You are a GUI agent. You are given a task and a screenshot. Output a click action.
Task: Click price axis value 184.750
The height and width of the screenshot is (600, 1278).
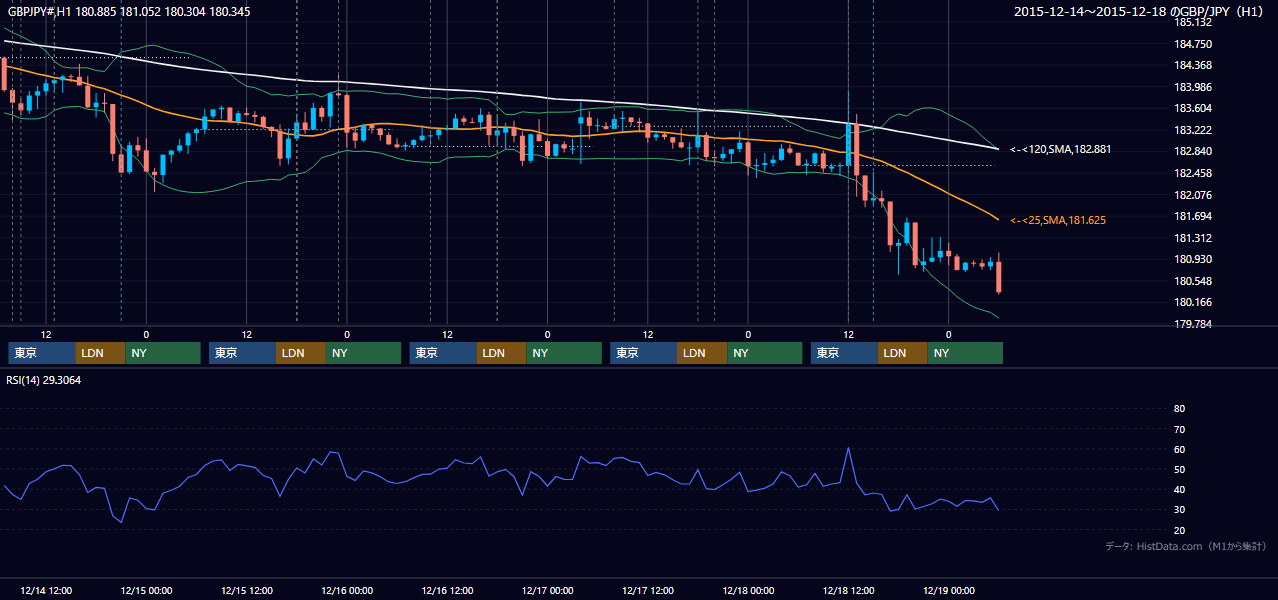coord(1192,44)
